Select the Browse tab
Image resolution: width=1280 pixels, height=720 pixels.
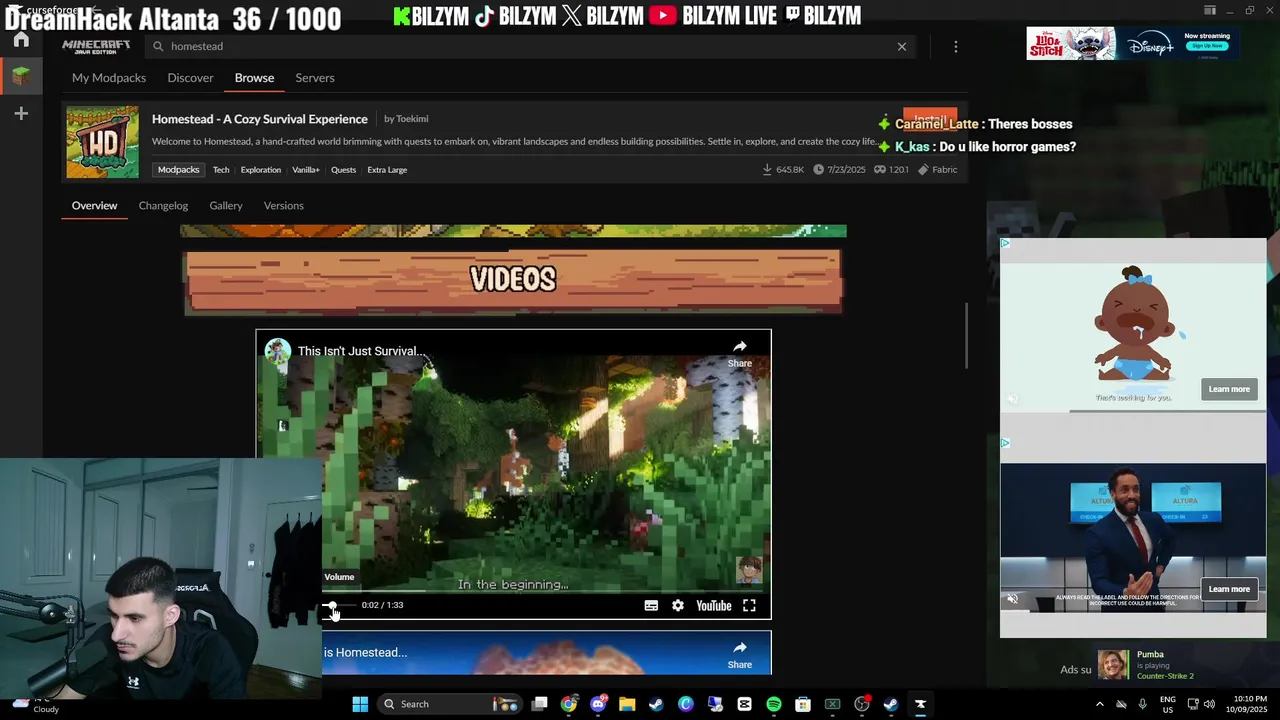point(254,78)
